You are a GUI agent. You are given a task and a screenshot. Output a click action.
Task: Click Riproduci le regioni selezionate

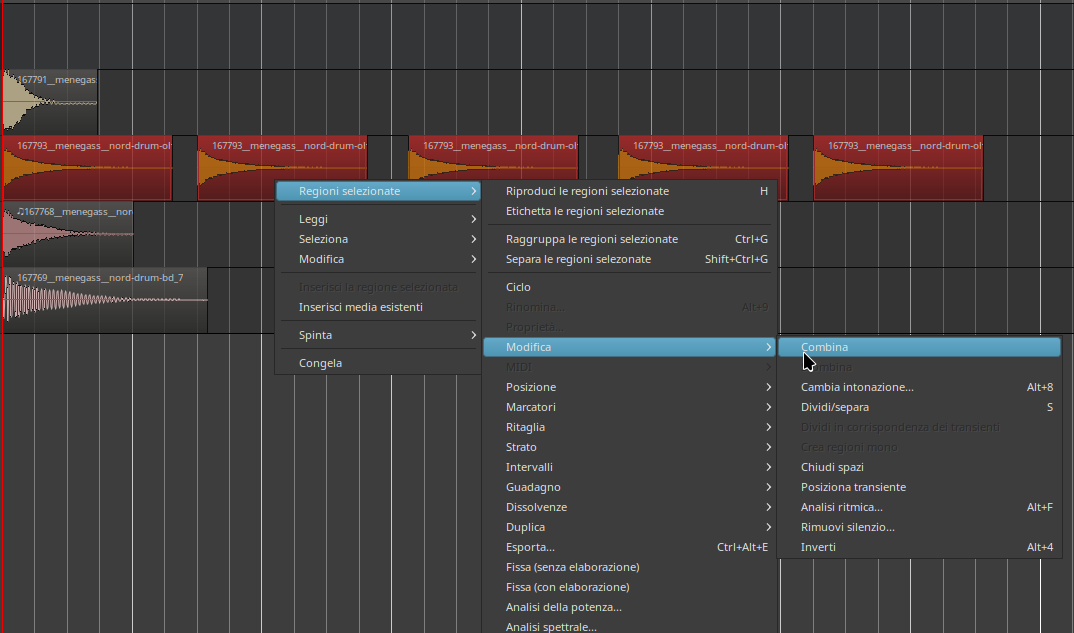(x=587, y=191)
